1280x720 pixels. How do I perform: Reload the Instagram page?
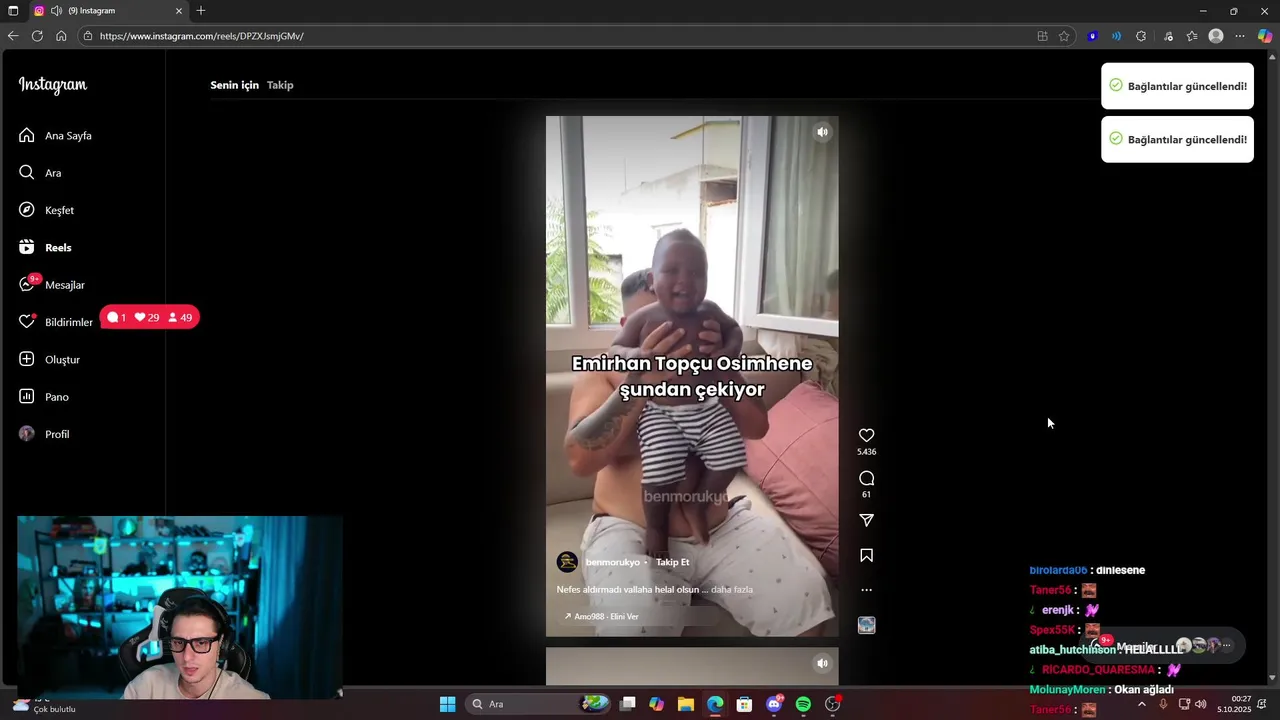pyautogui.click(x=37, y=36)
